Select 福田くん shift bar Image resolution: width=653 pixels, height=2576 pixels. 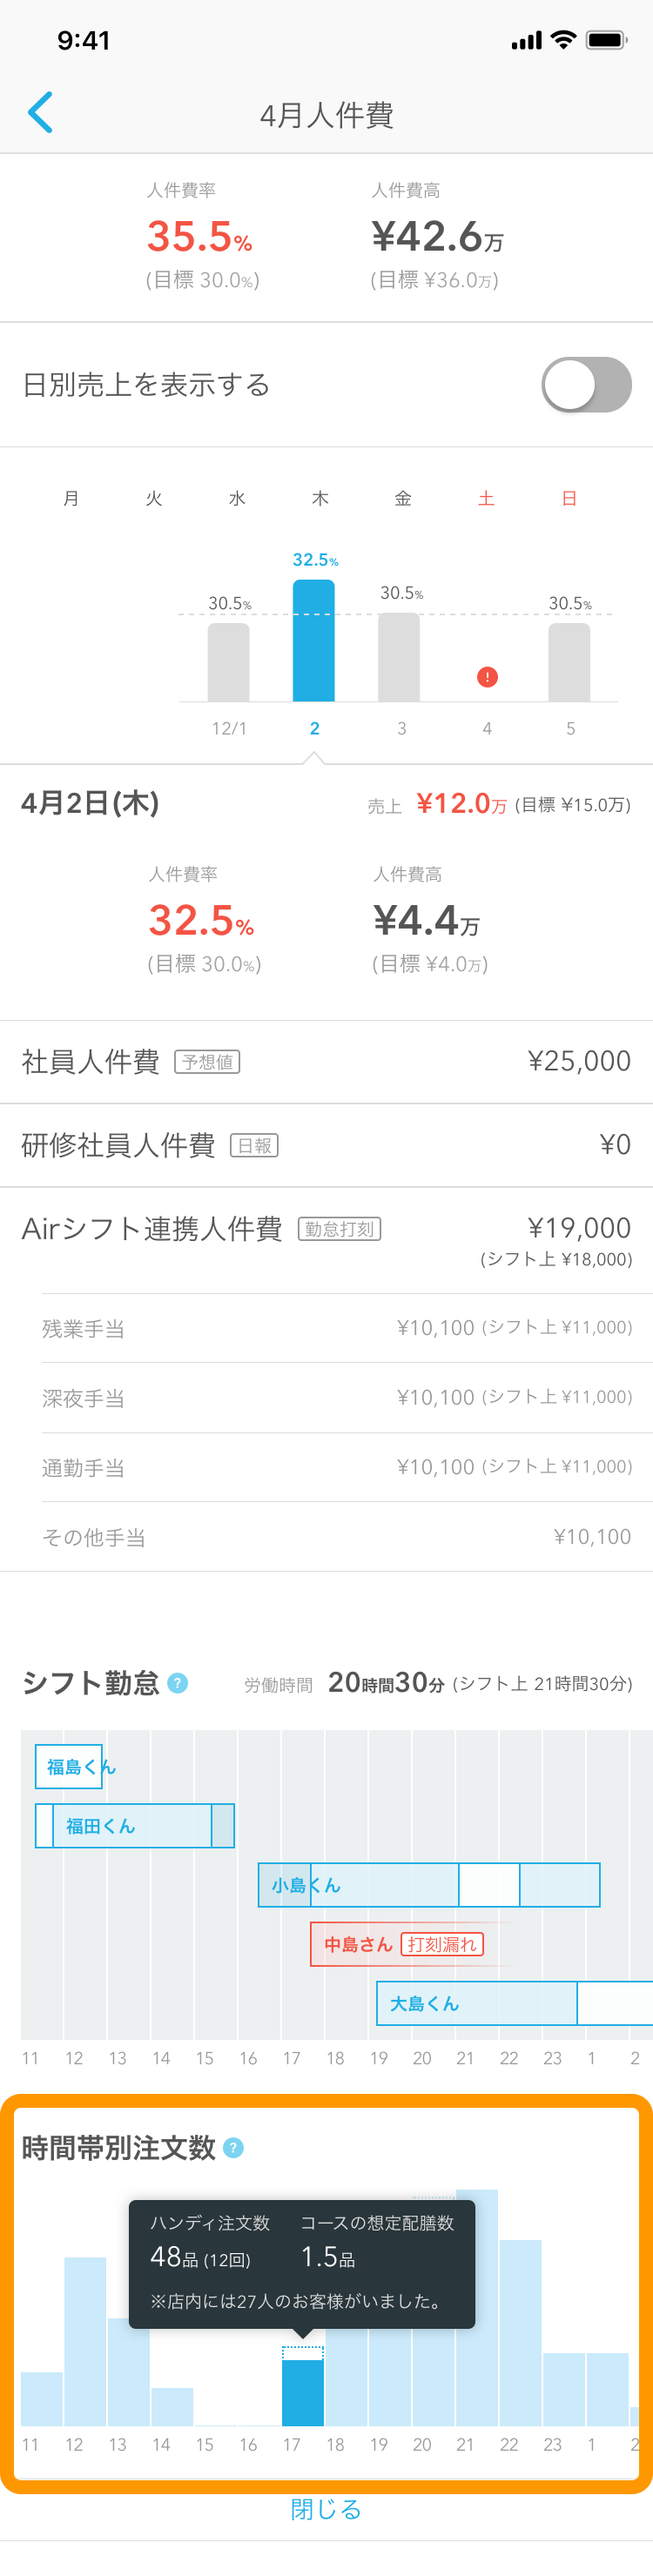click(135, 1826)
